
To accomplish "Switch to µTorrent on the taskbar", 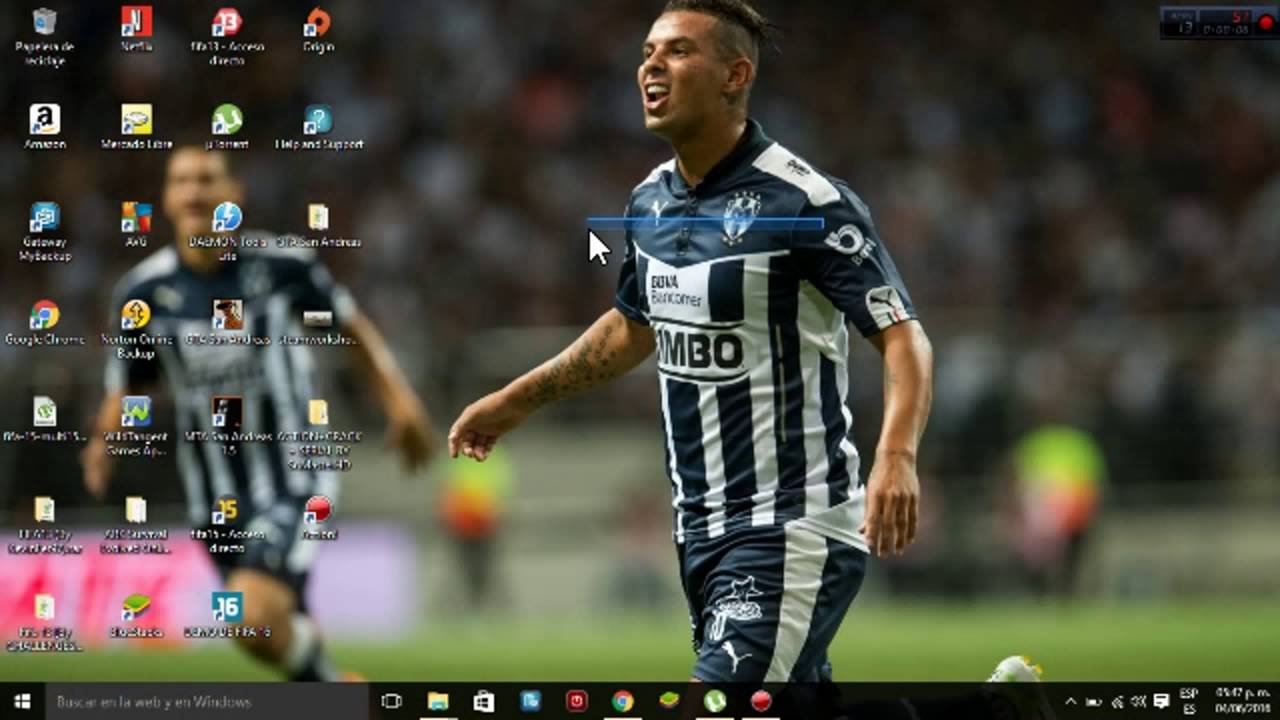I will pyautogui.click(x=714, y=701).
